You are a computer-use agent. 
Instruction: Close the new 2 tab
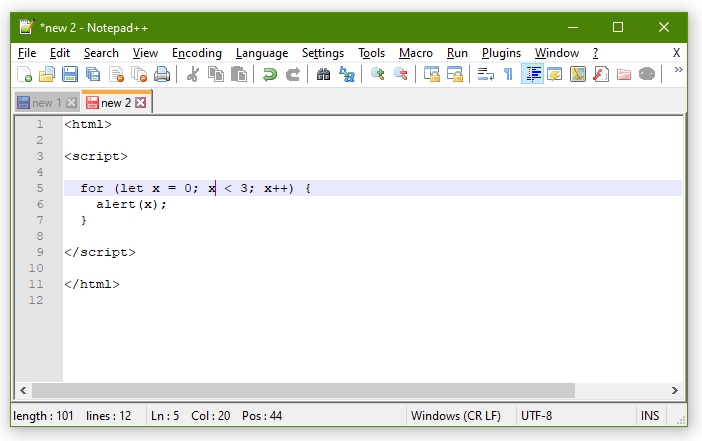tap(141, 103)
